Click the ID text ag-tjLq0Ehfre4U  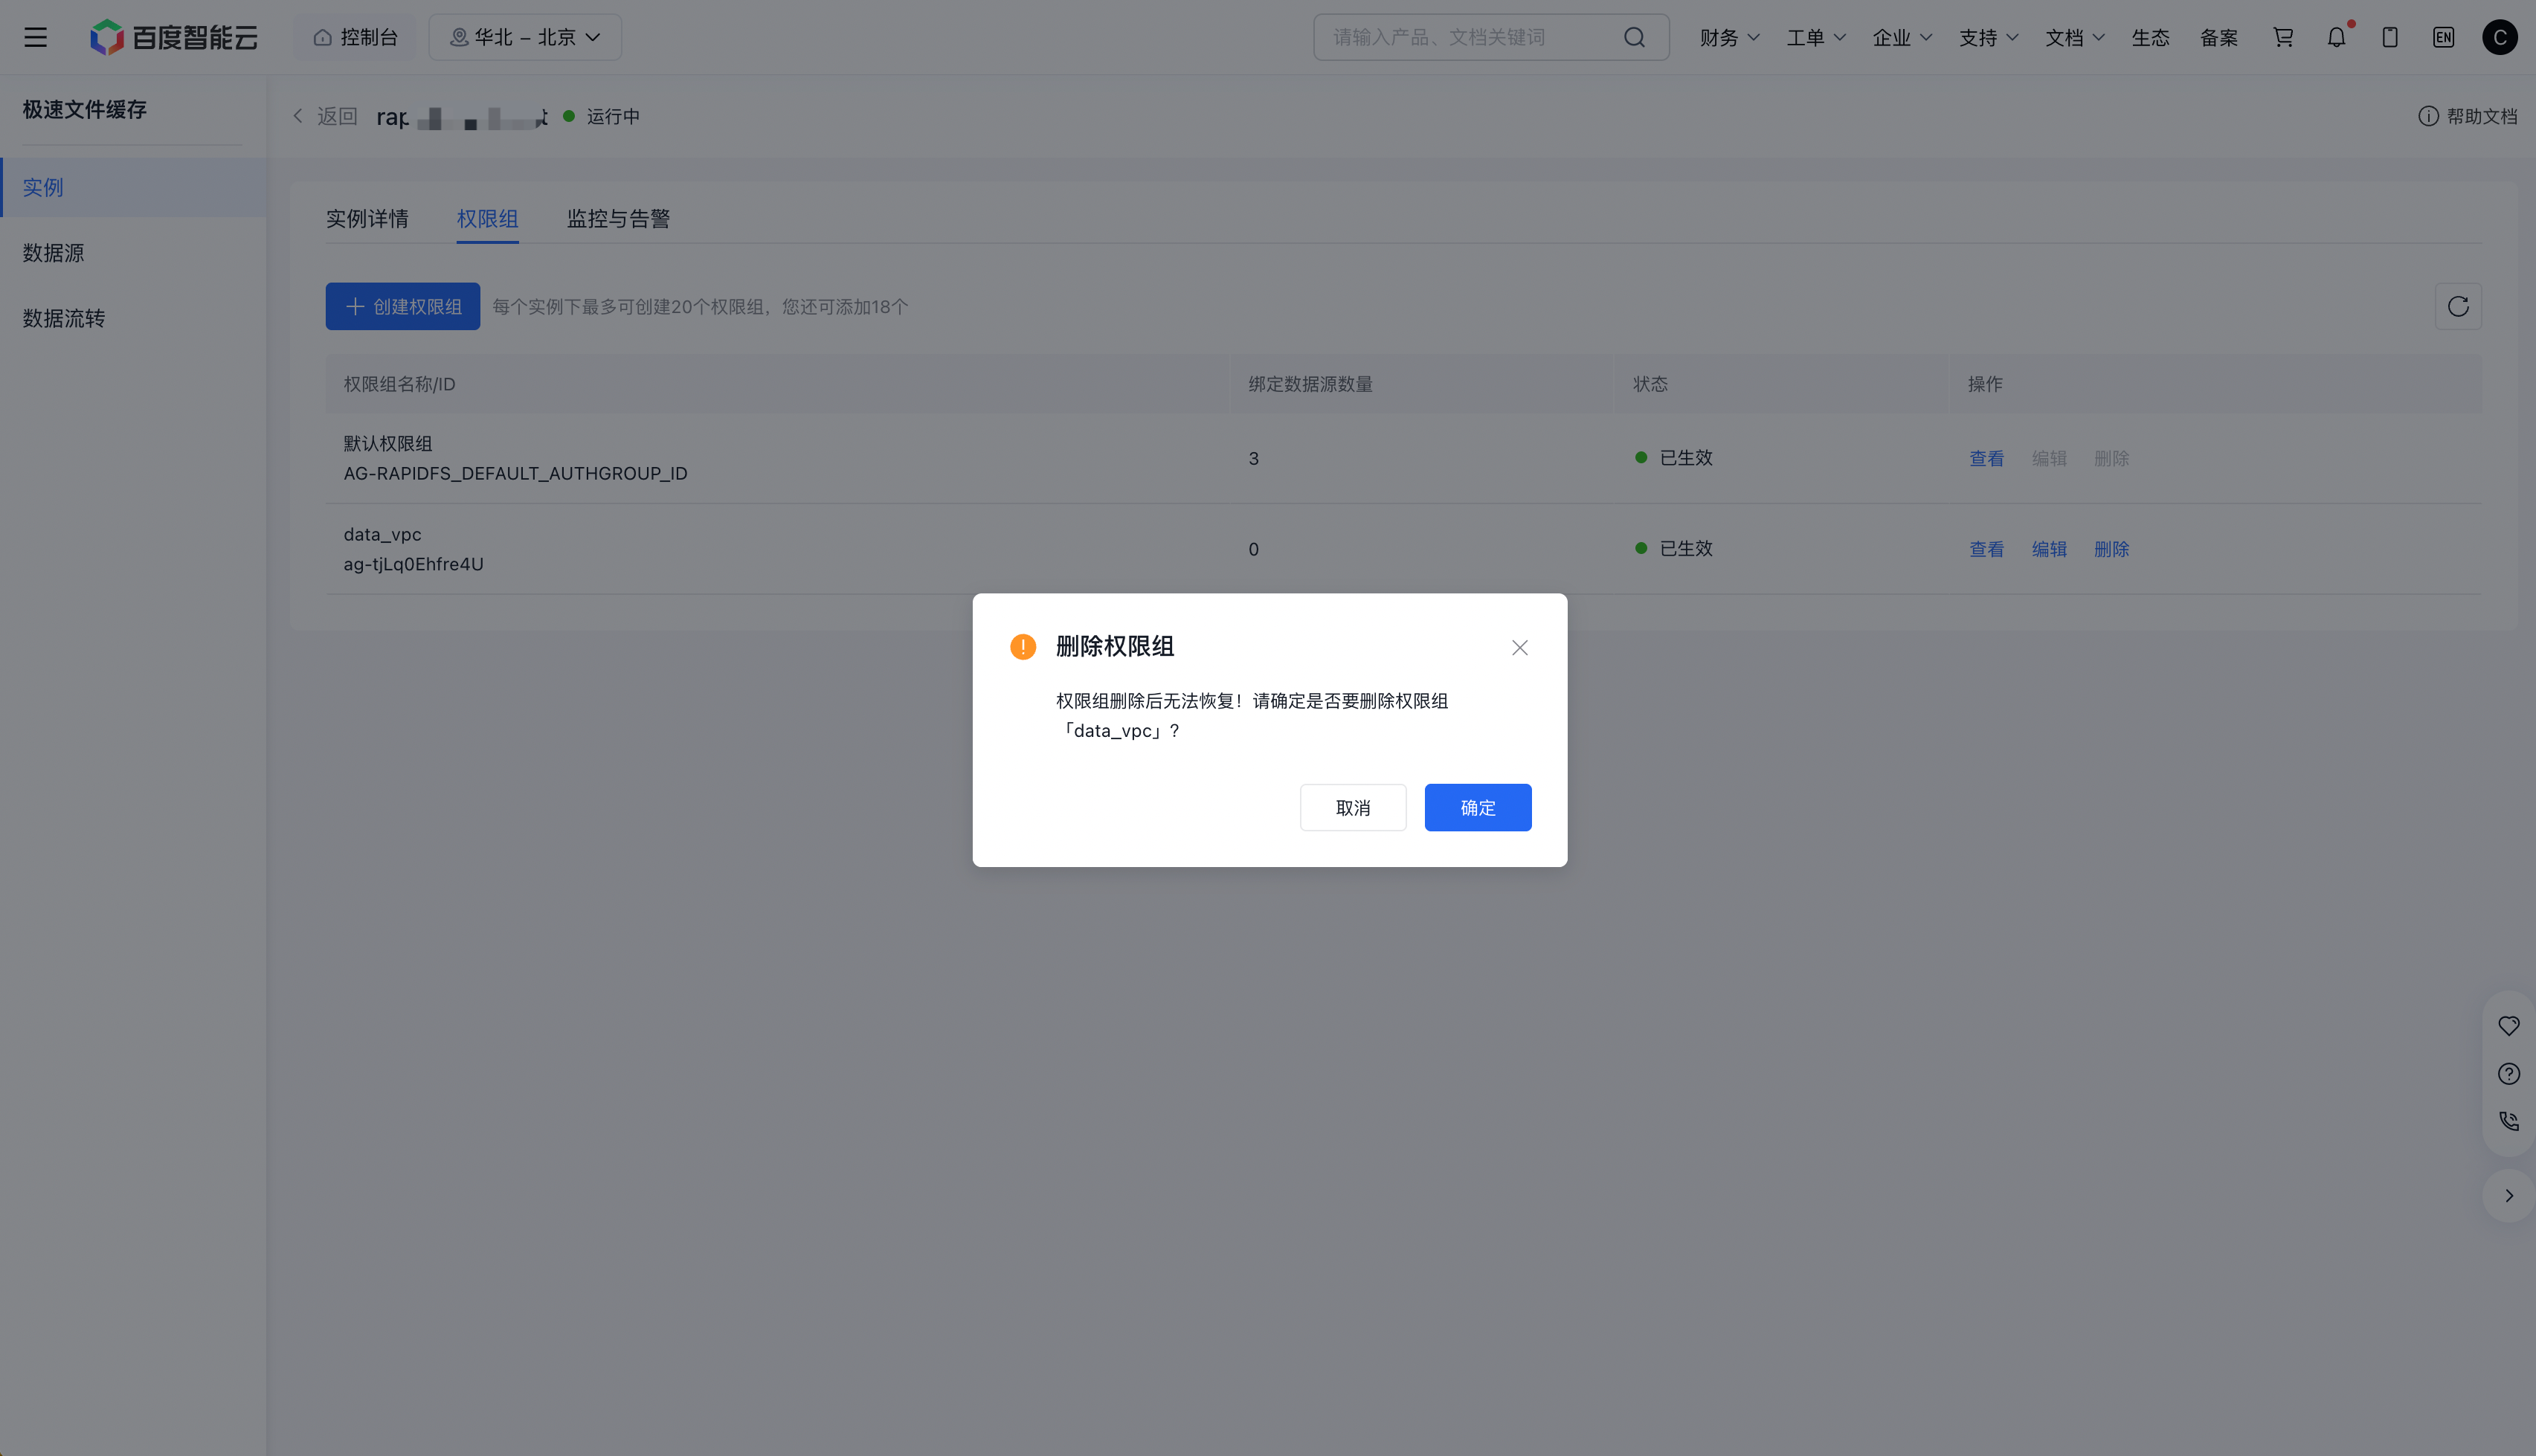414,564
